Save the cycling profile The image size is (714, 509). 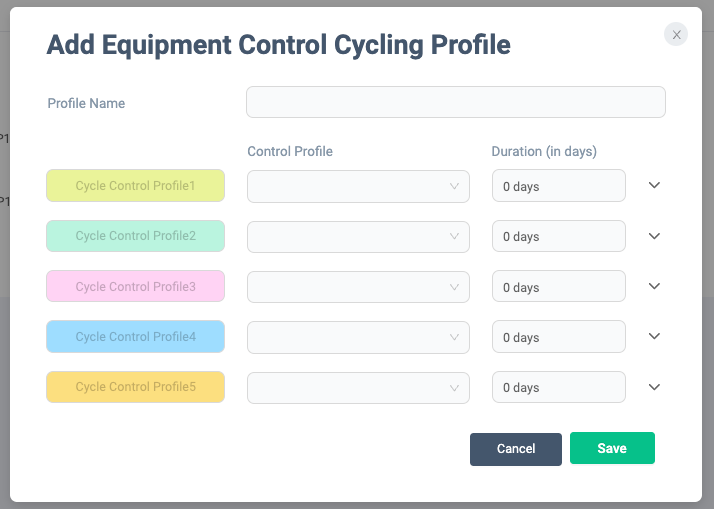[612, 448]
